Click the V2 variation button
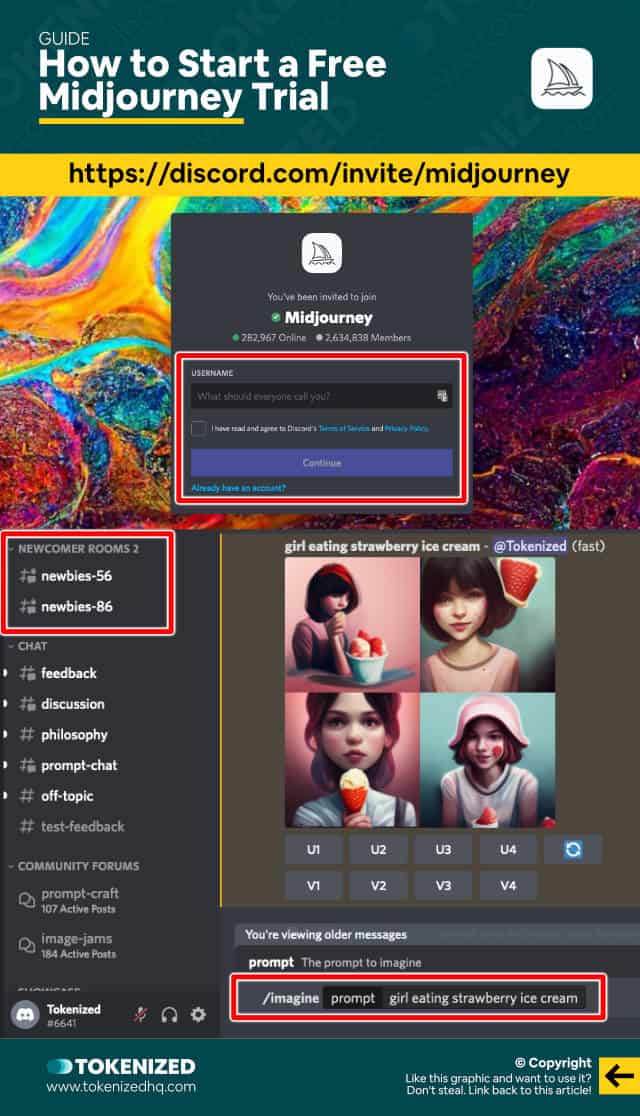This screenshot has width=640, height=1116. pyautogui.click(x=379, y=885)
